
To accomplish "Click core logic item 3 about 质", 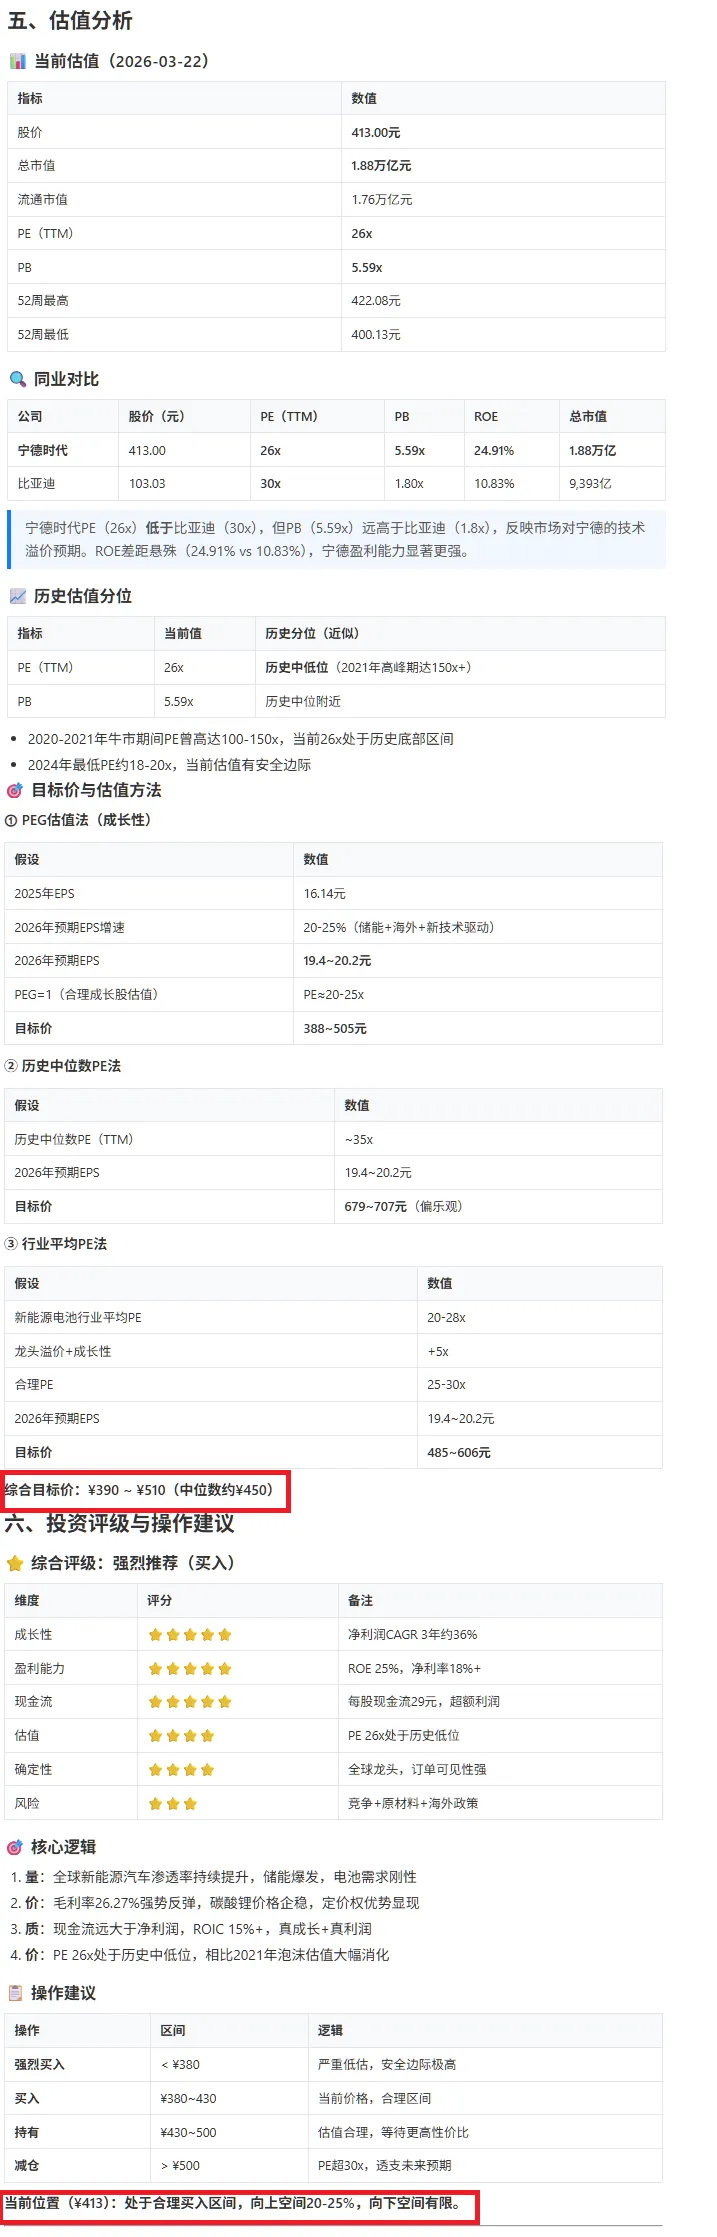I will [191, 1929].
